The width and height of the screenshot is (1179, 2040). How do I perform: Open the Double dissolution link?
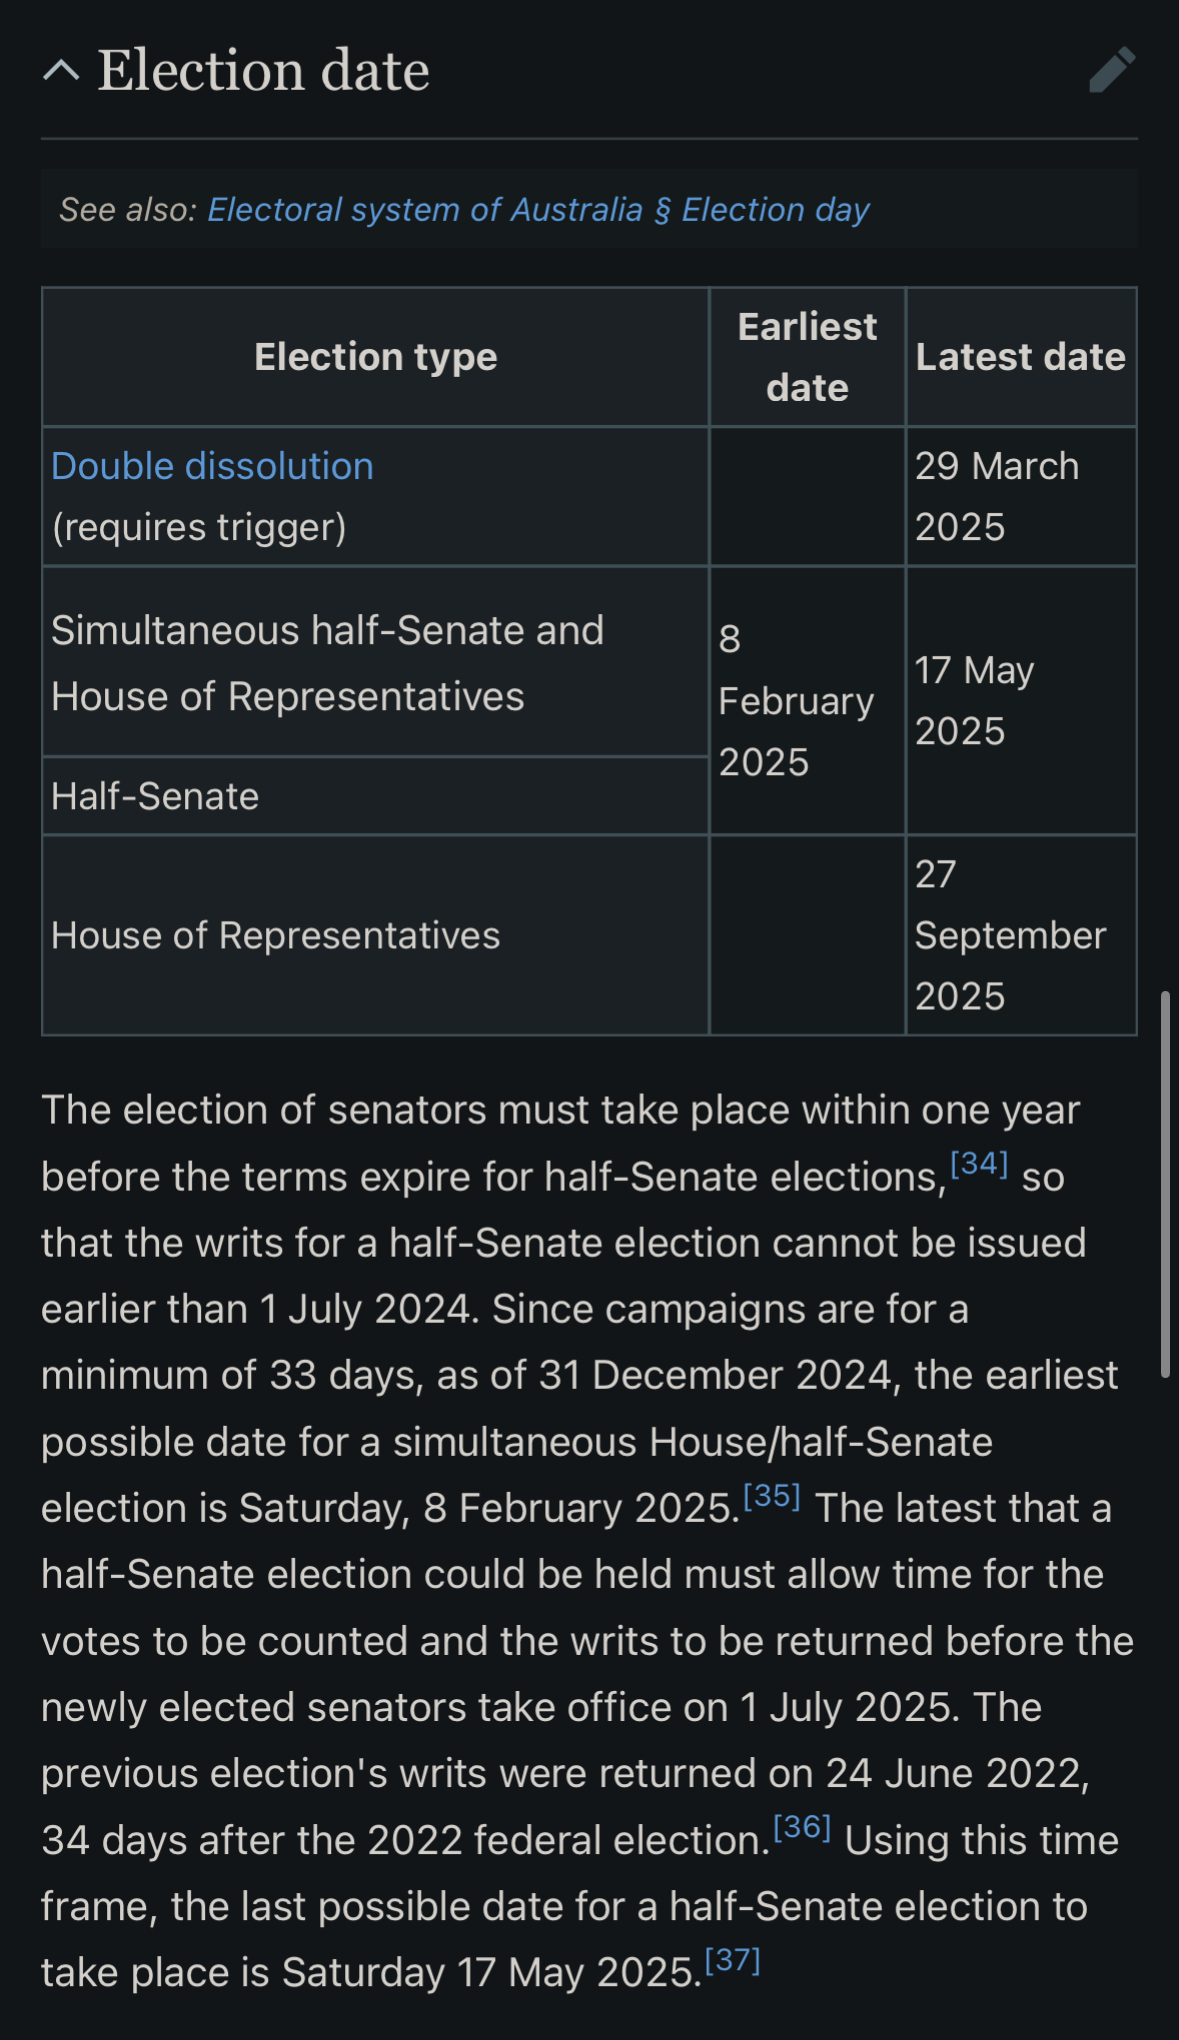(x=212, y=466)
